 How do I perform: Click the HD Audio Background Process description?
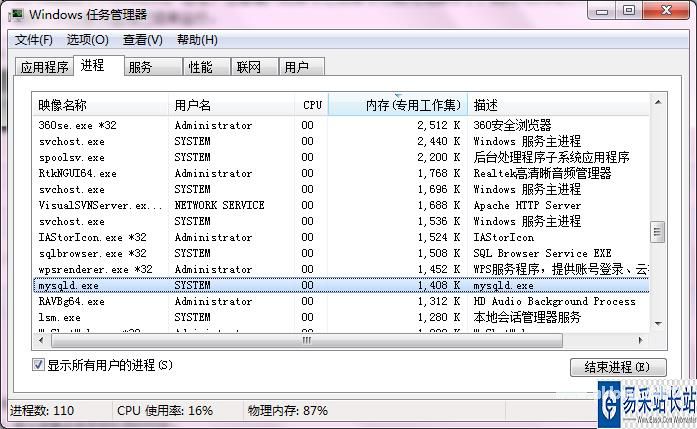(554, 301)
